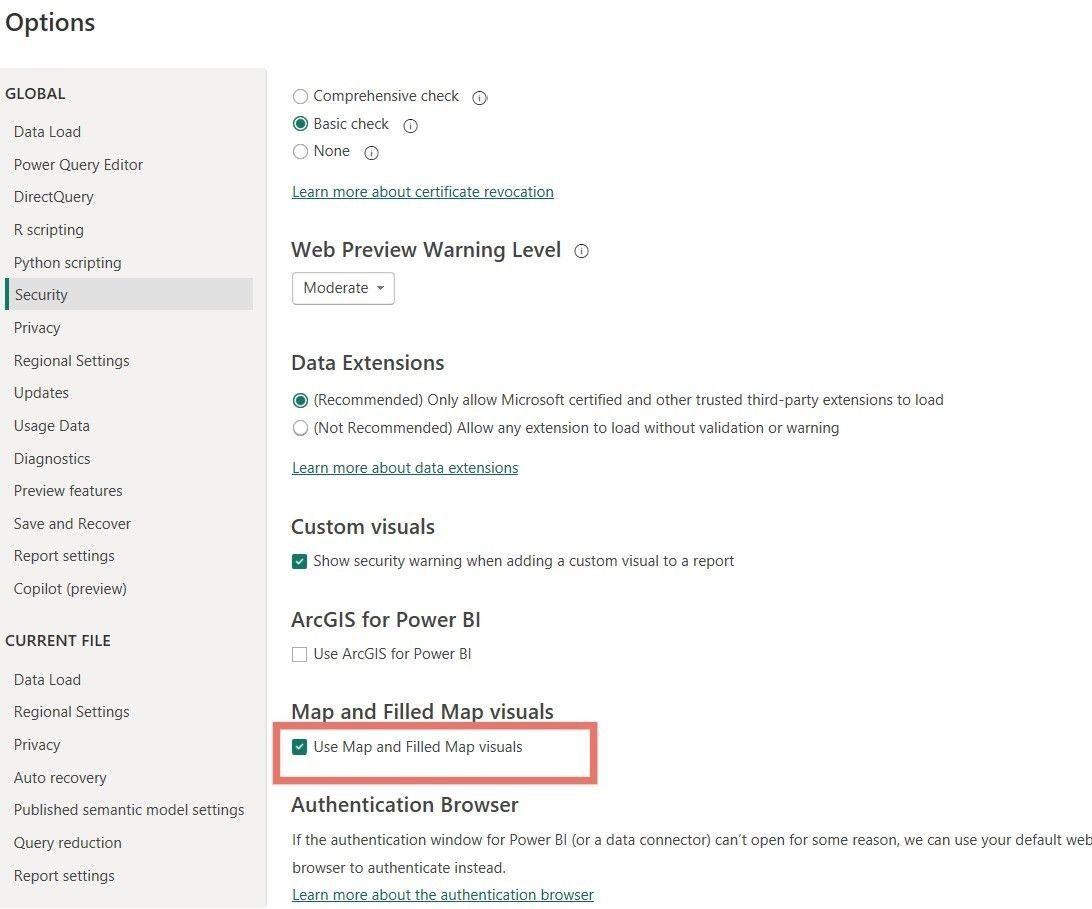Screen dimensions: 1092x909
Task: Open Save and Recover options
Action: (x=72, y=524)
